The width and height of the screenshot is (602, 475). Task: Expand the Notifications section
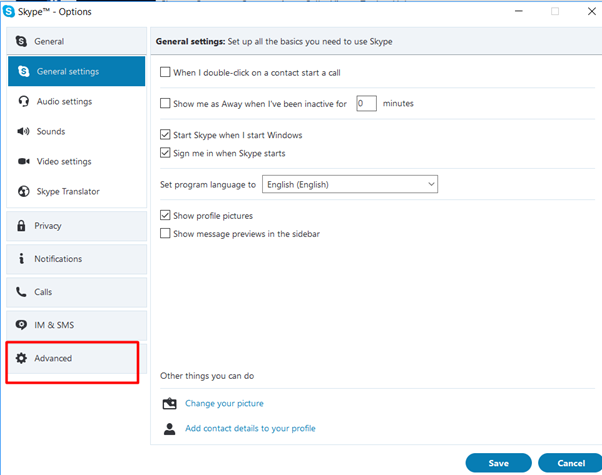[76, 259]
